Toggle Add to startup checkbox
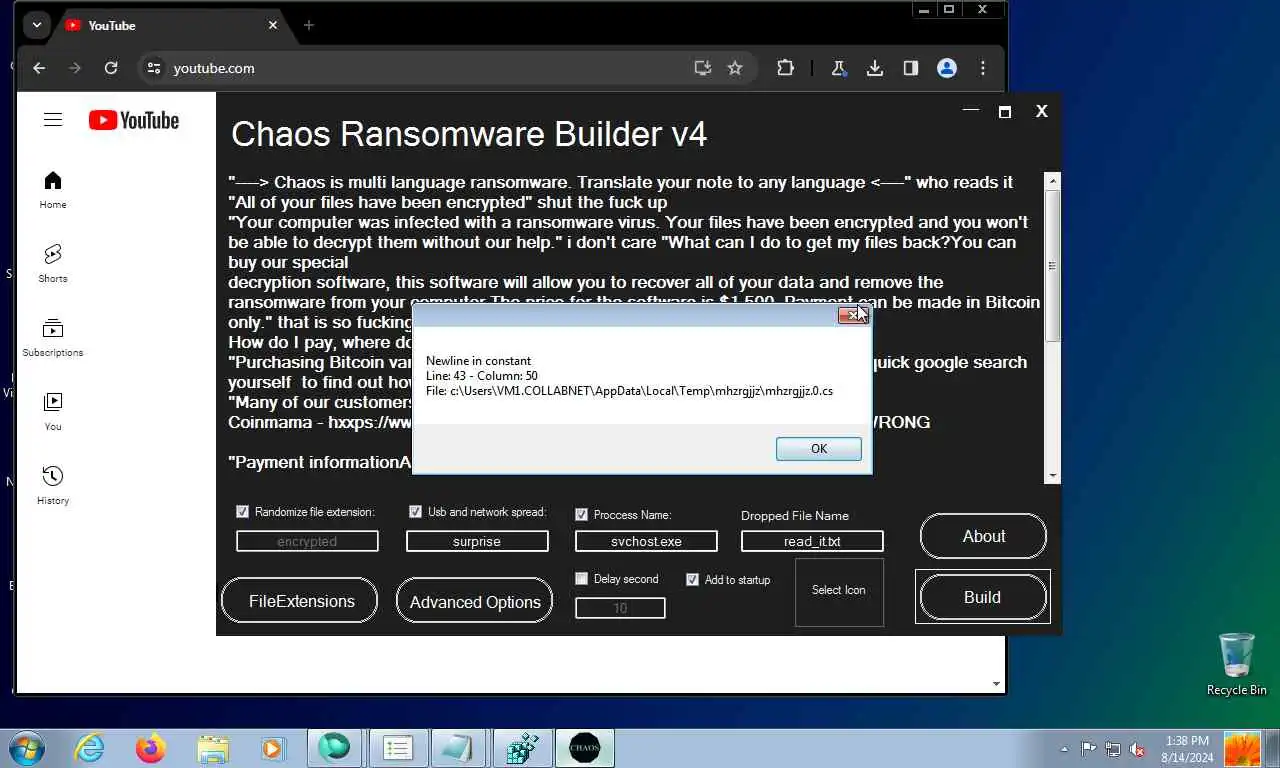 click(x=692, y=579)
